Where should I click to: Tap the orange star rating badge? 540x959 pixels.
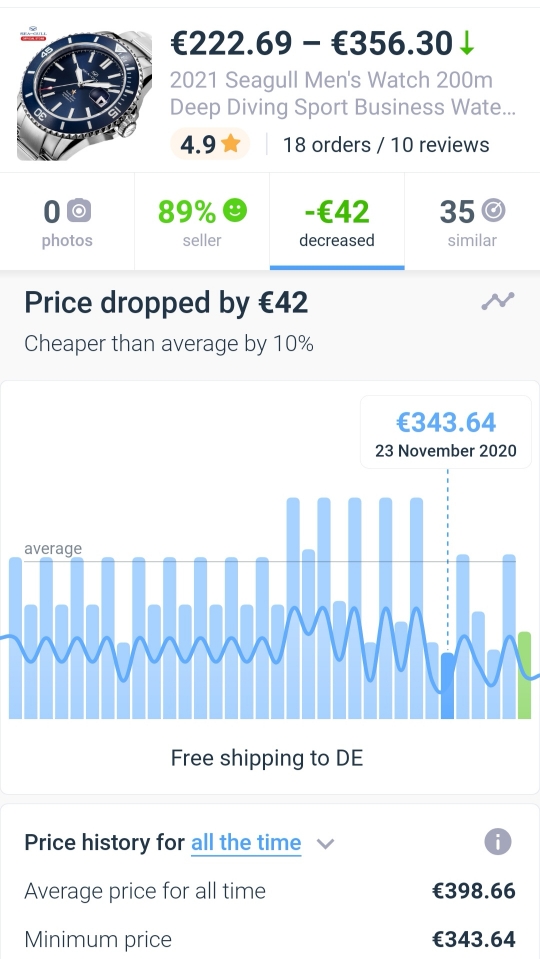point(210,144)
